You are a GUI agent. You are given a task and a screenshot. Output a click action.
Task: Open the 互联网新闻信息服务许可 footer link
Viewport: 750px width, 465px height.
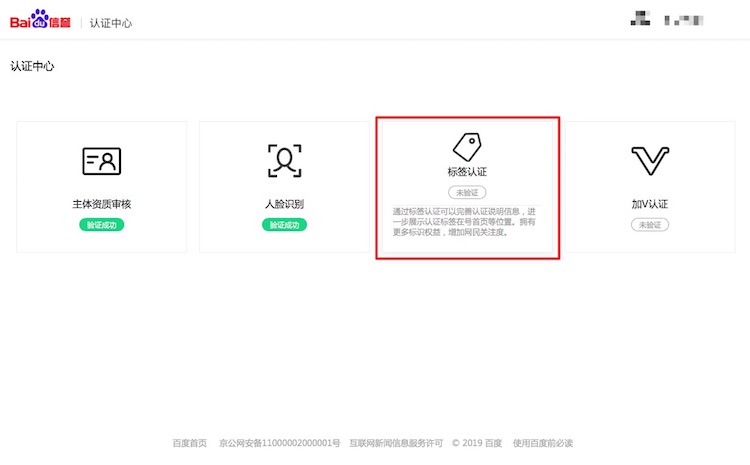tap(395, 443)
